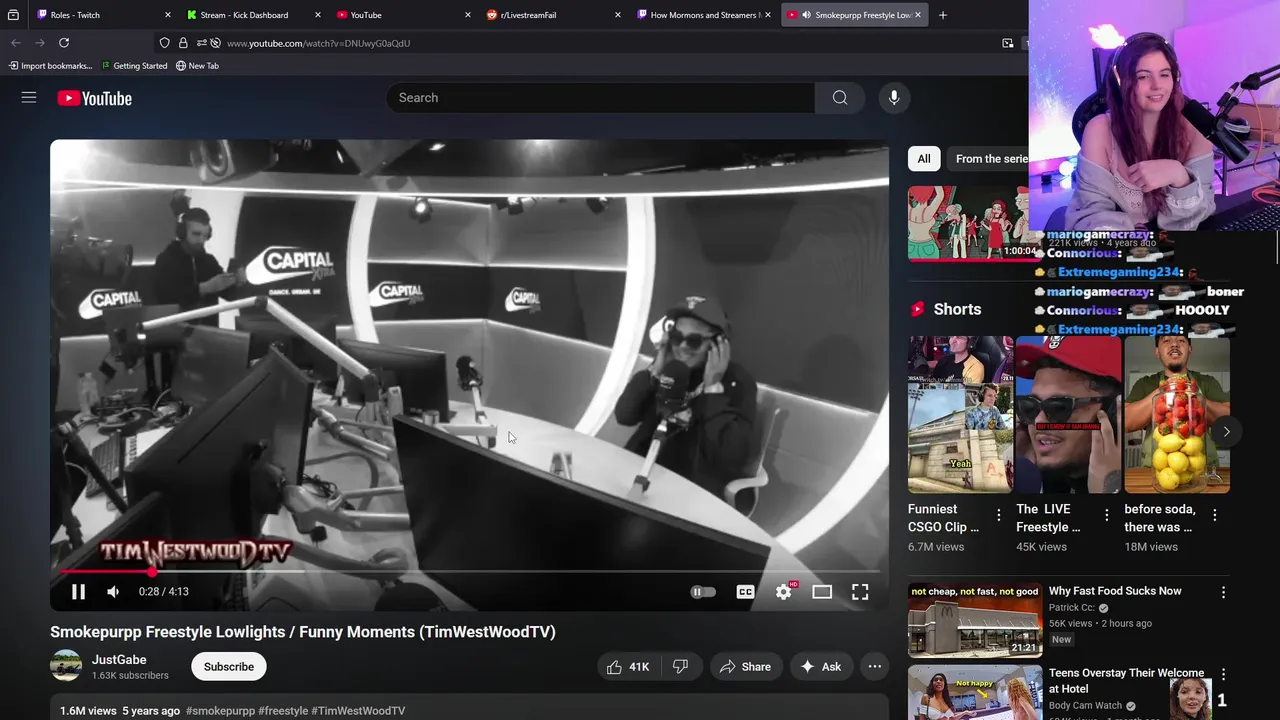
Task: Open Why Fast Food Sucks Now video title
Action: [1115, 591]
